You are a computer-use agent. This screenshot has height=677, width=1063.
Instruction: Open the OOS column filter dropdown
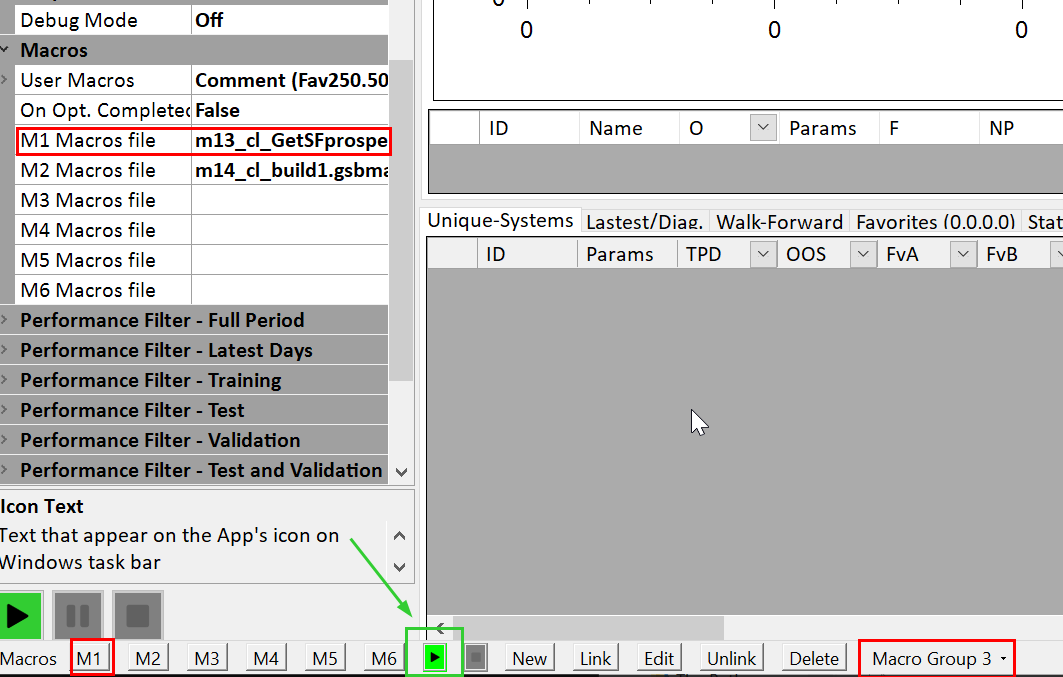click(863, 254)
